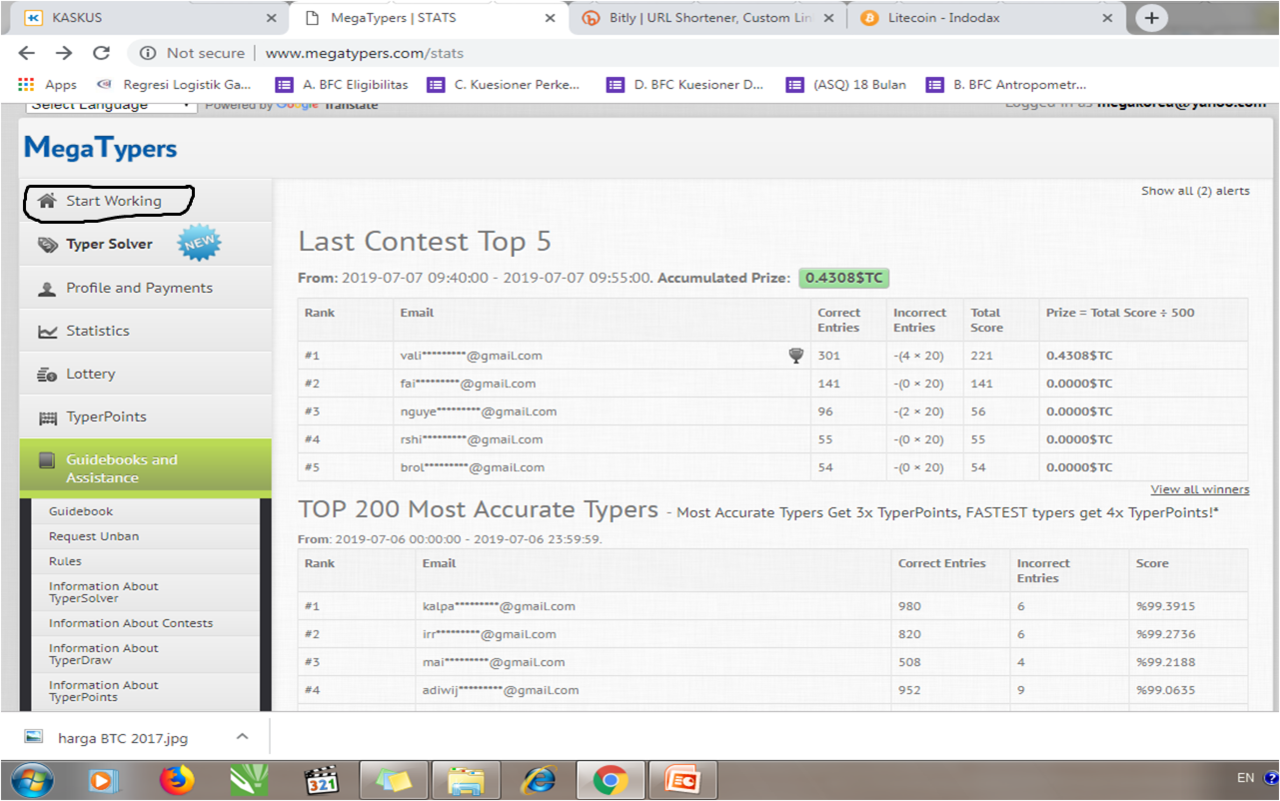Show all (2) alerts
The image size is (1280, 801).
[x=1195, y=191]
